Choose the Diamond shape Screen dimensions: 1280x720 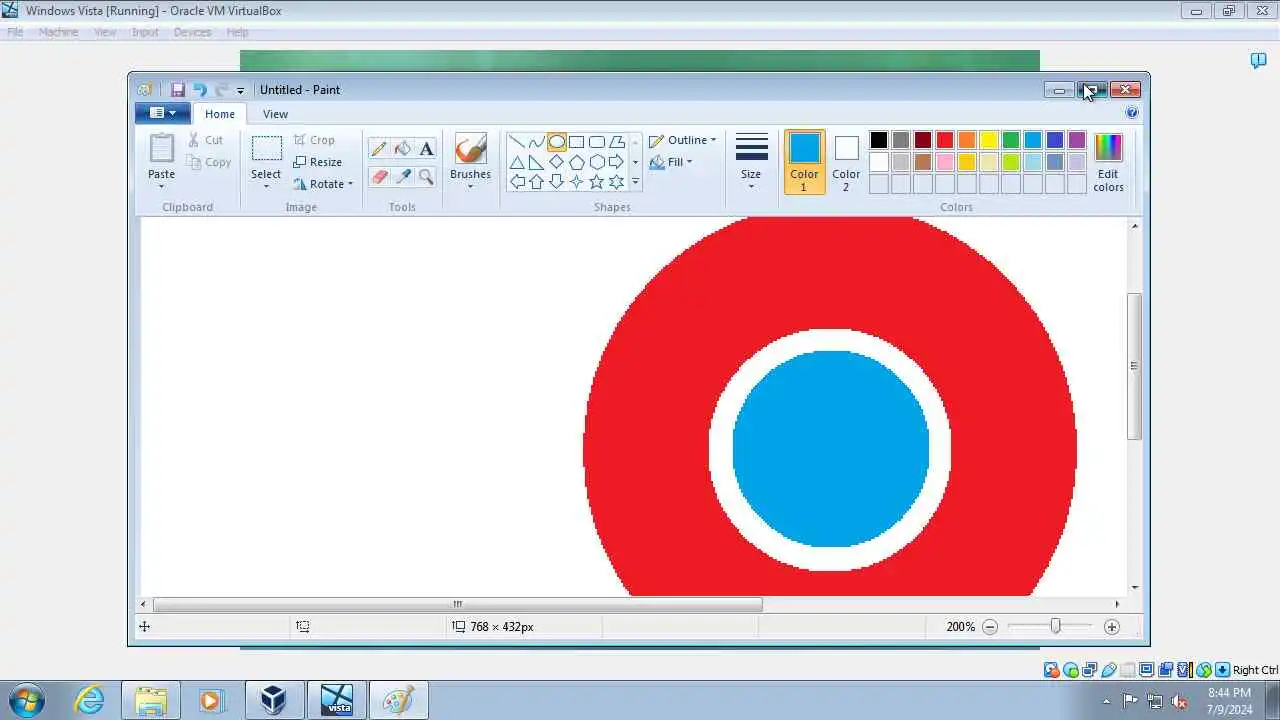click(557, 162)
